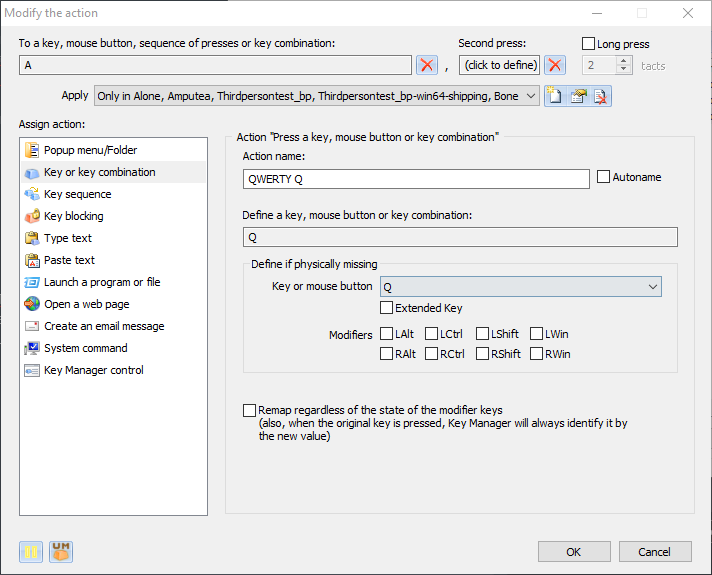Click the edit exception icon beside Apply dropdown
The height and width of the screenshot is (575, 712).
click(x=578, y=96)
